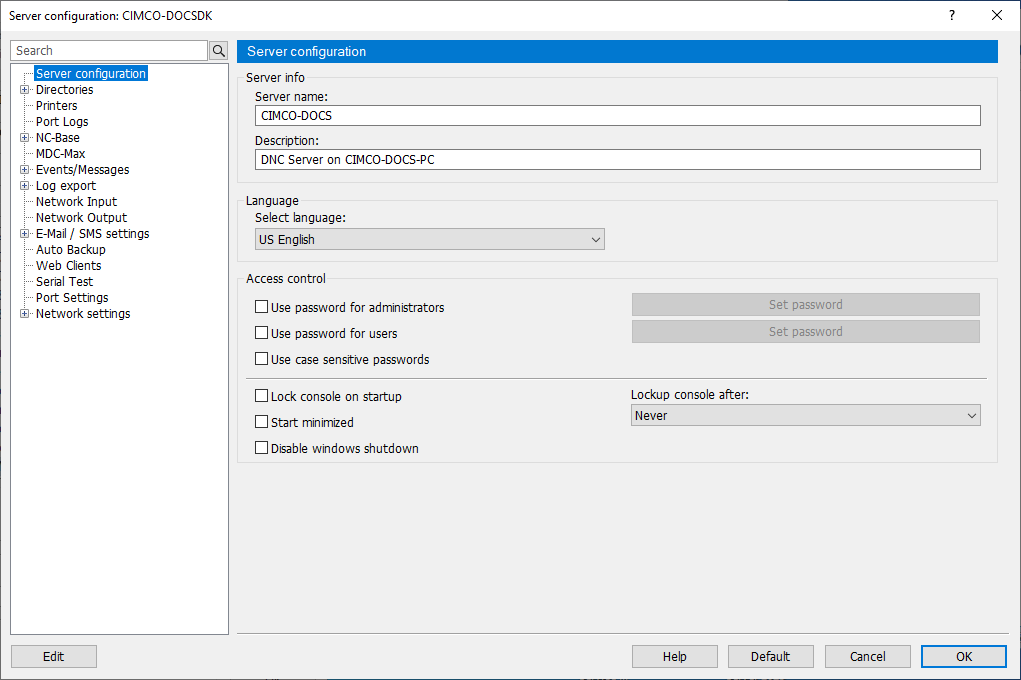Click the Description text field
The image size is (1021, 680).
tap(617, 160)
